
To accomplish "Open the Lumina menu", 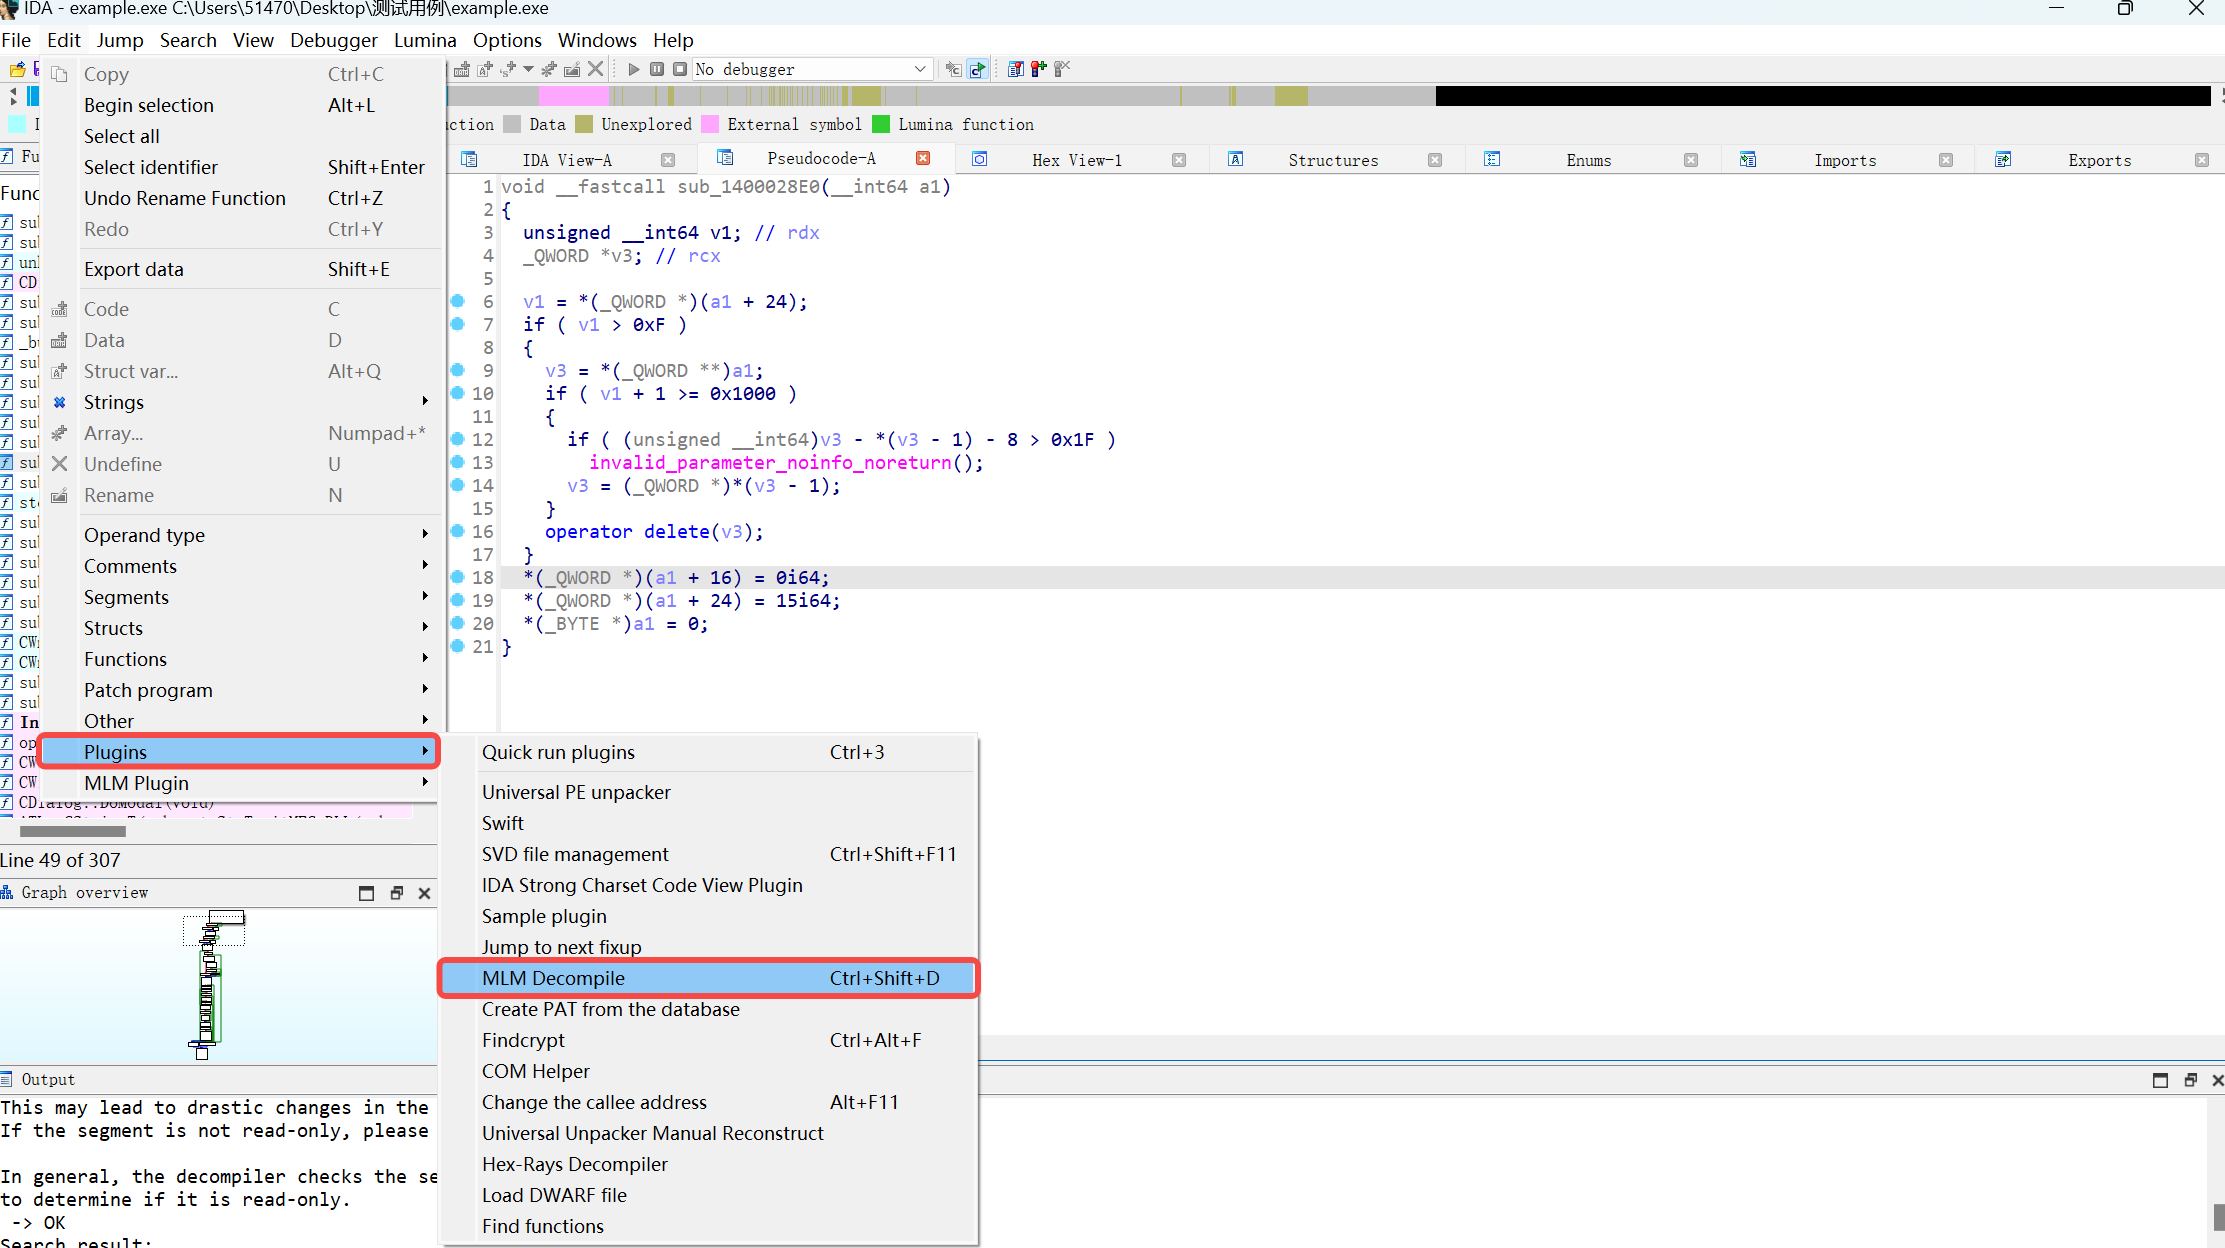I will (x=425, y=40).
